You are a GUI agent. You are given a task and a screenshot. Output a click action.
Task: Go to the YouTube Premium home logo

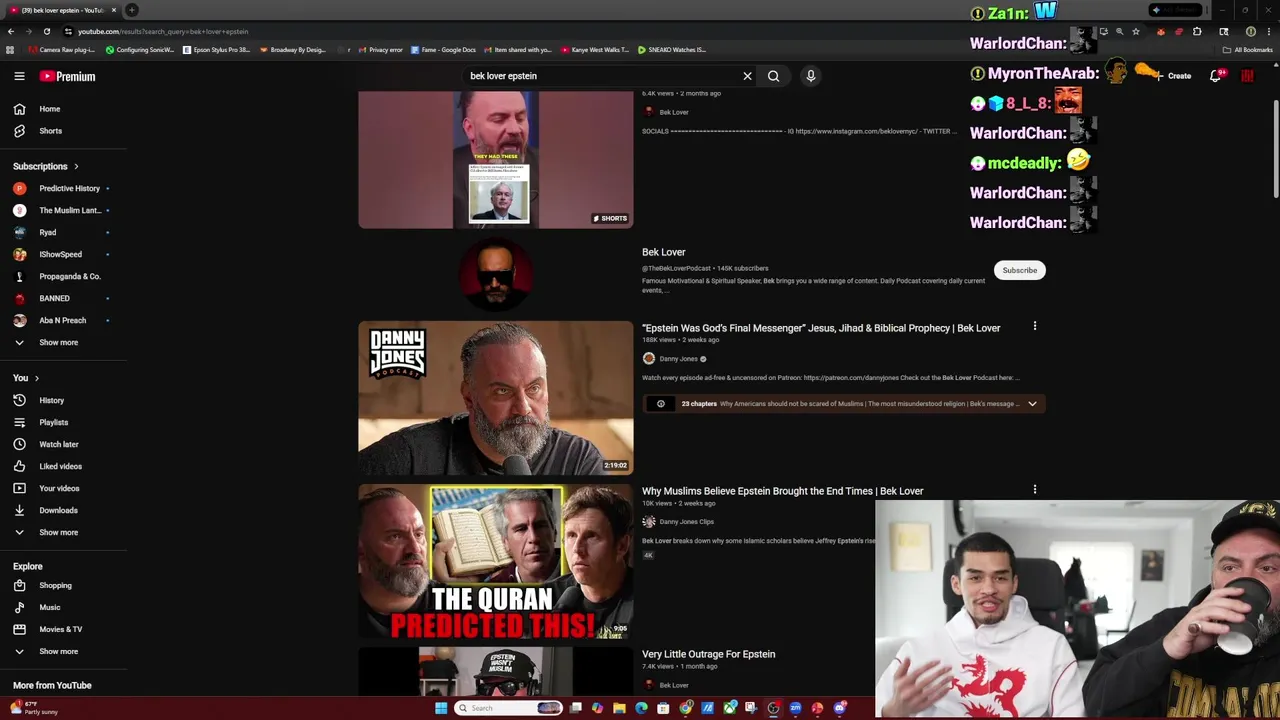click(x=67, y=76)
